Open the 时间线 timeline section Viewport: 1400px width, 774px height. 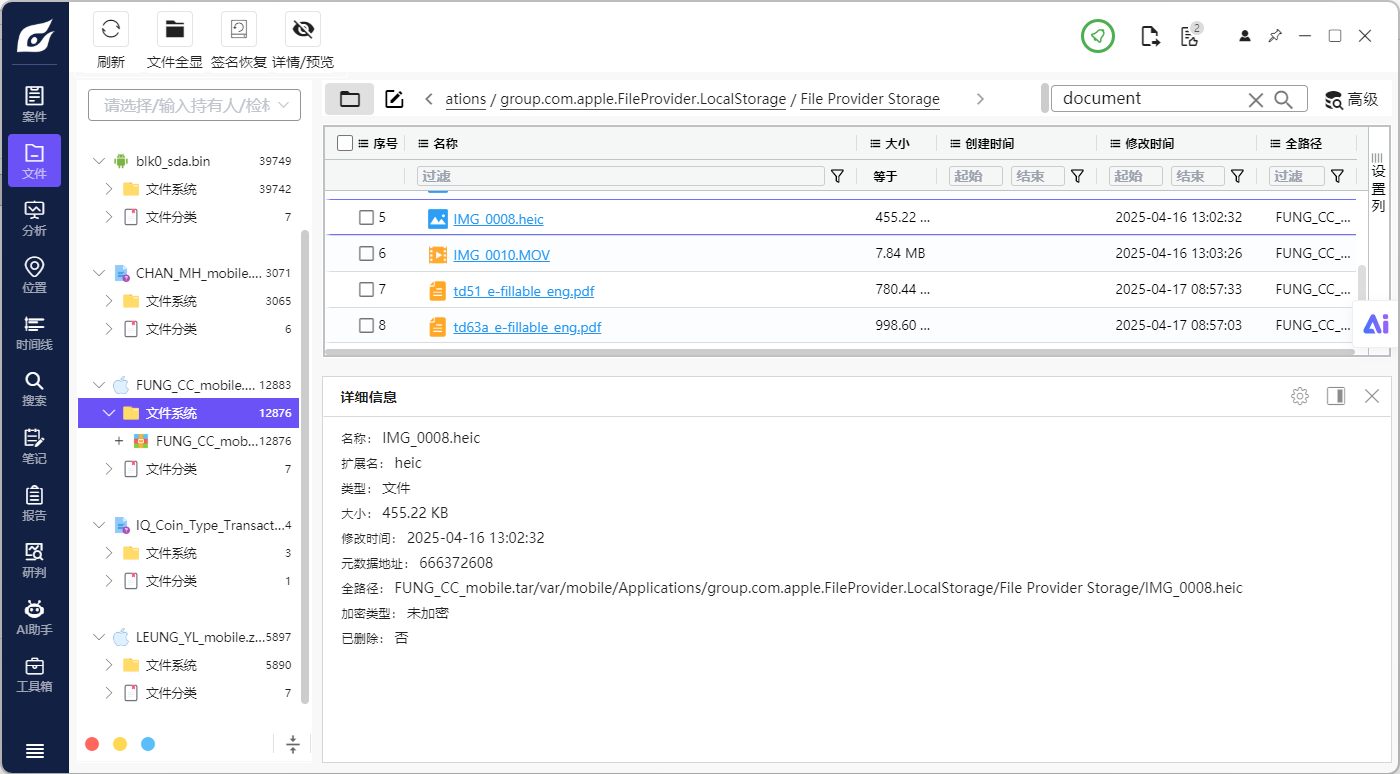[x=34, y=332]
